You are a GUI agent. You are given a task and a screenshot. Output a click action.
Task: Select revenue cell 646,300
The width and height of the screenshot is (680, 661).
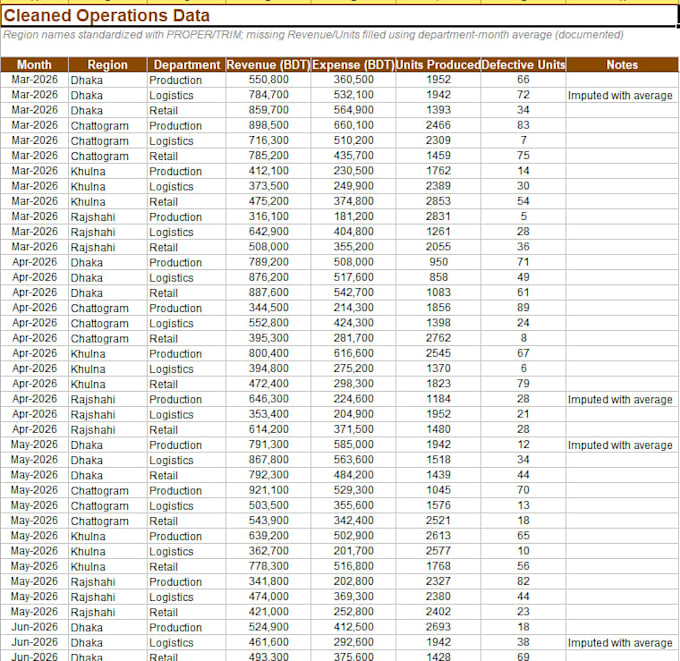(x=268, y=399)
